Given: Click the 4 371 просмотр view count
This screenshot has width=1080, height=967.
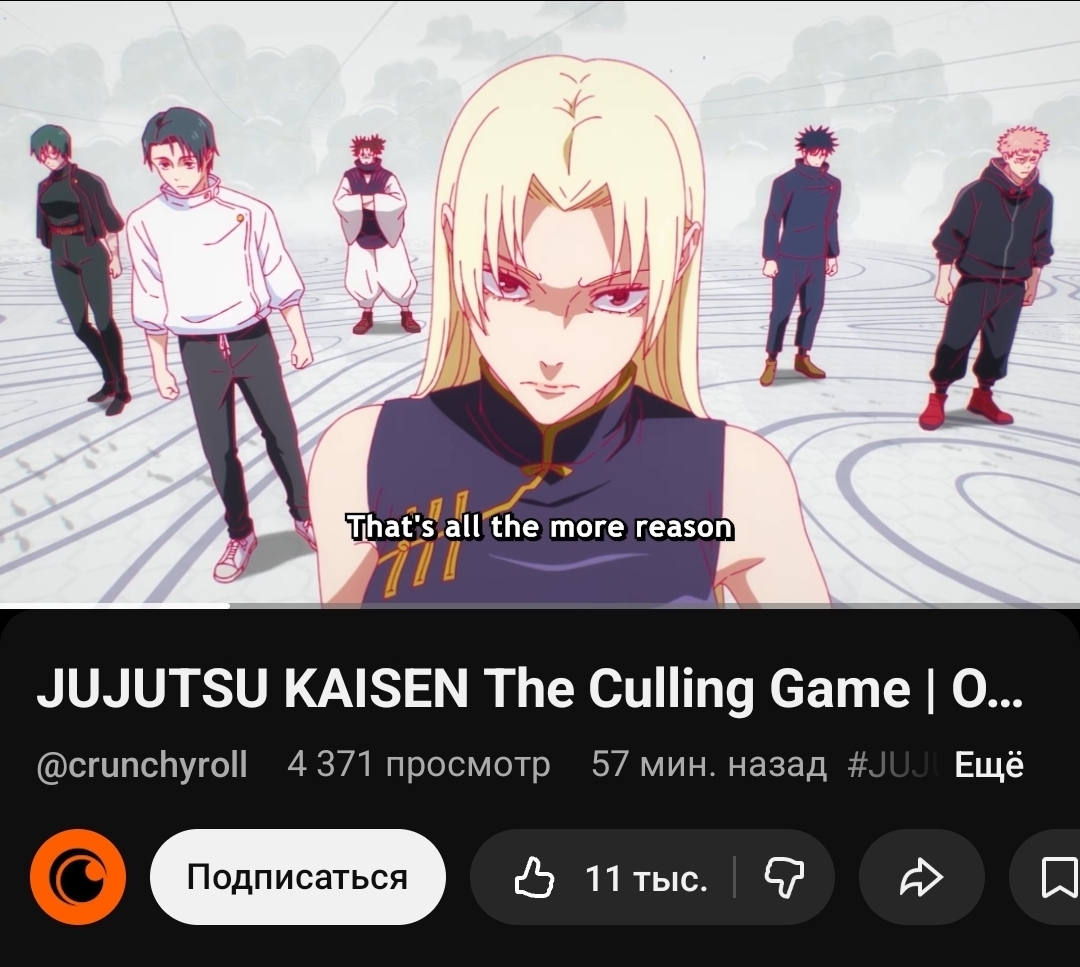Looking at the screenshot, I should 419,765.
